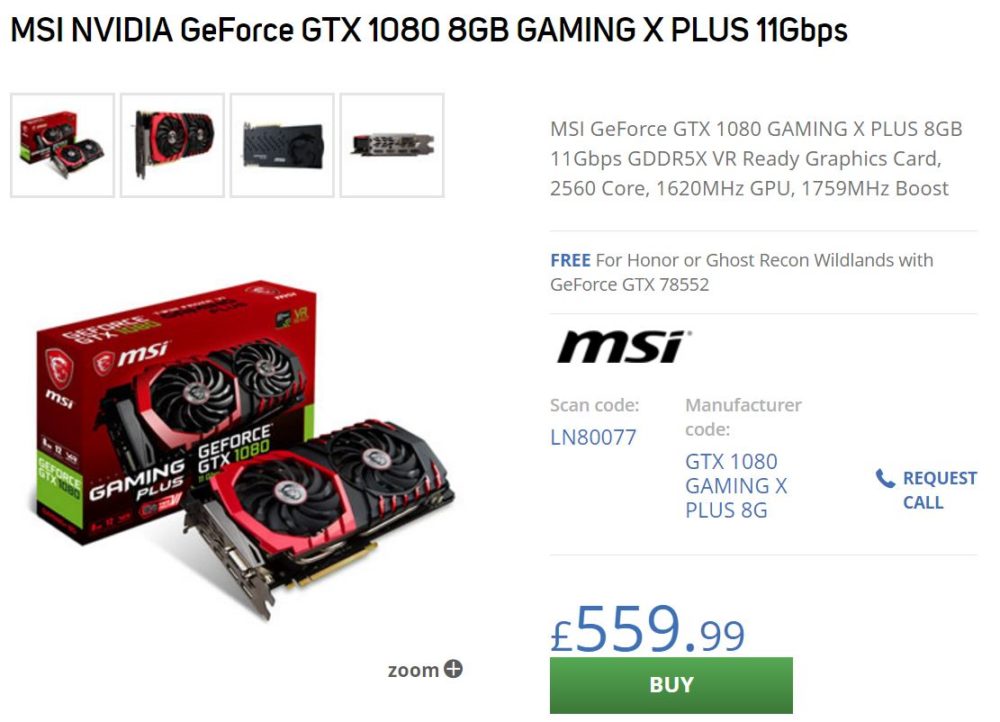Image resolution: width=1000 pixels, height=722 pixels.
Task: Click the GTX 1080 GAMING X PLUS 8G code
Action: [736, 485]
